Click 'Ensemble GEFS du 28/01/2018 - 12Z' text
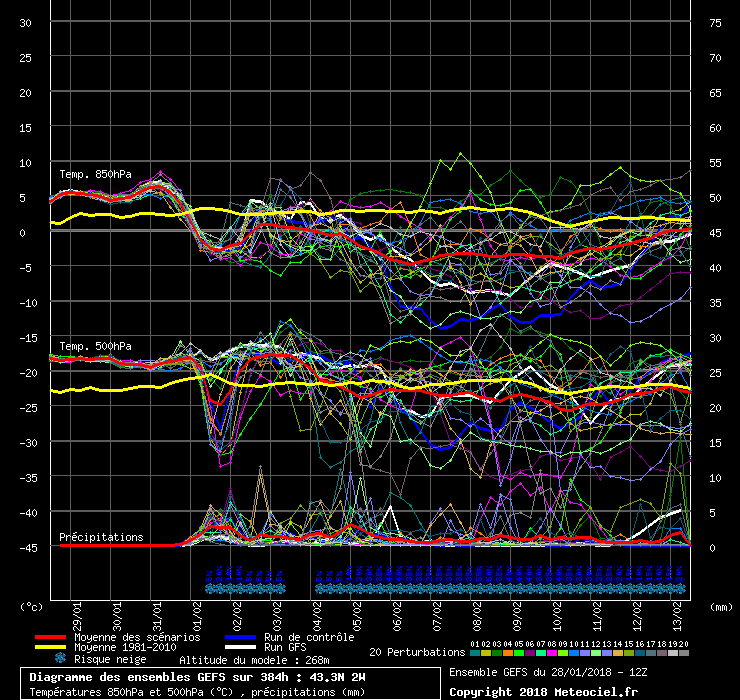The width and height of the screenshot is (740, 700). pos(548,672)
